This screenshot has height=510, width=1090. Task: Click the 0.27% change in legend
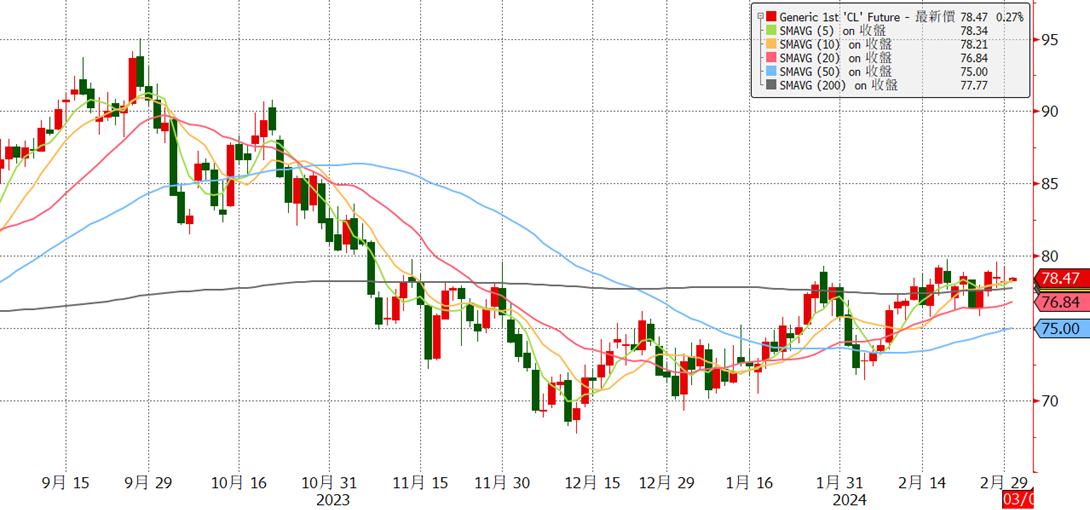[x=1010, y=17]
